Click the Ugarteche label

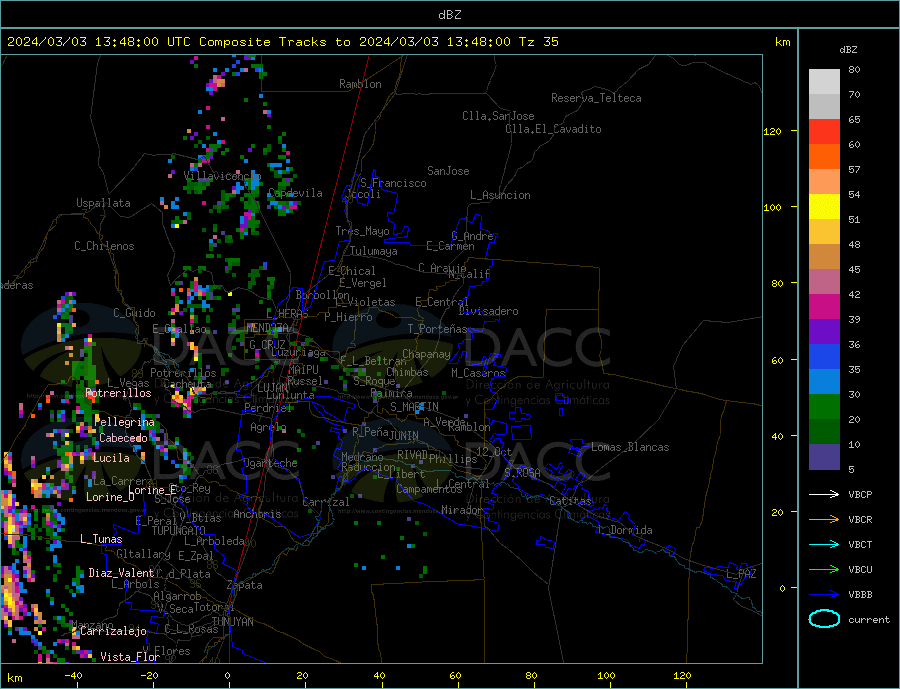(270, 463)
